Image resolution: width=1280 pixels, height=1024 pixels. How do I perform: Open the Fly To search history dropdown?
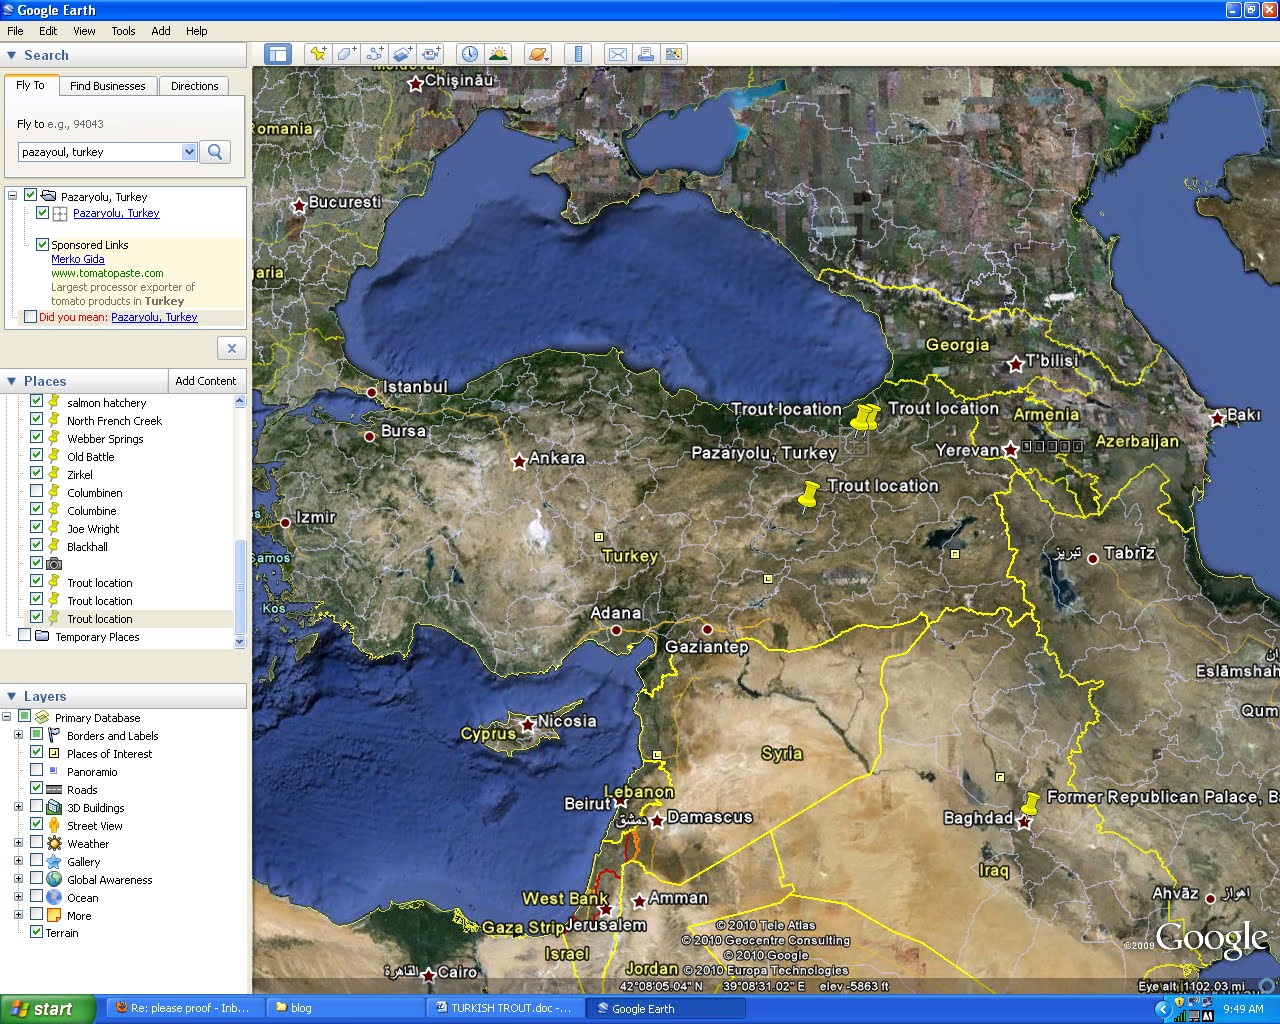tap(190, 151)
